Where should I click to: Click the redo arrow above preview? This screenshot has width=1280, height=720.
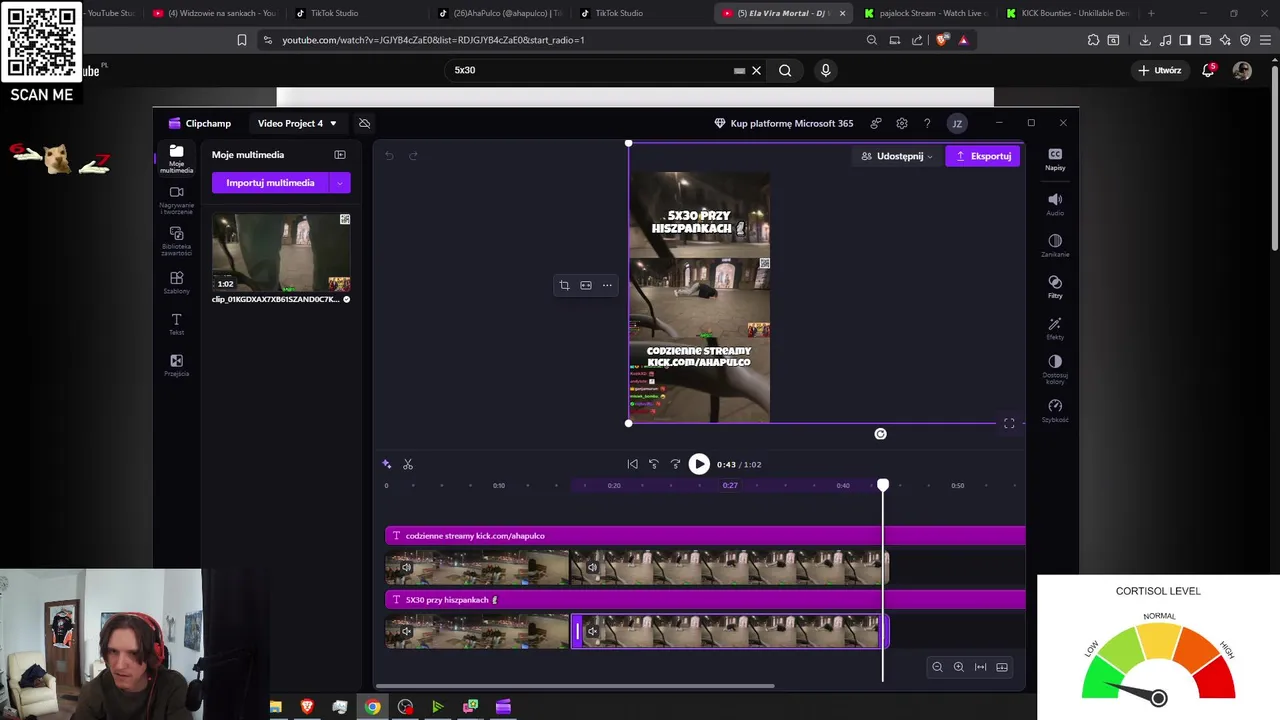click(x=413, y=155)
